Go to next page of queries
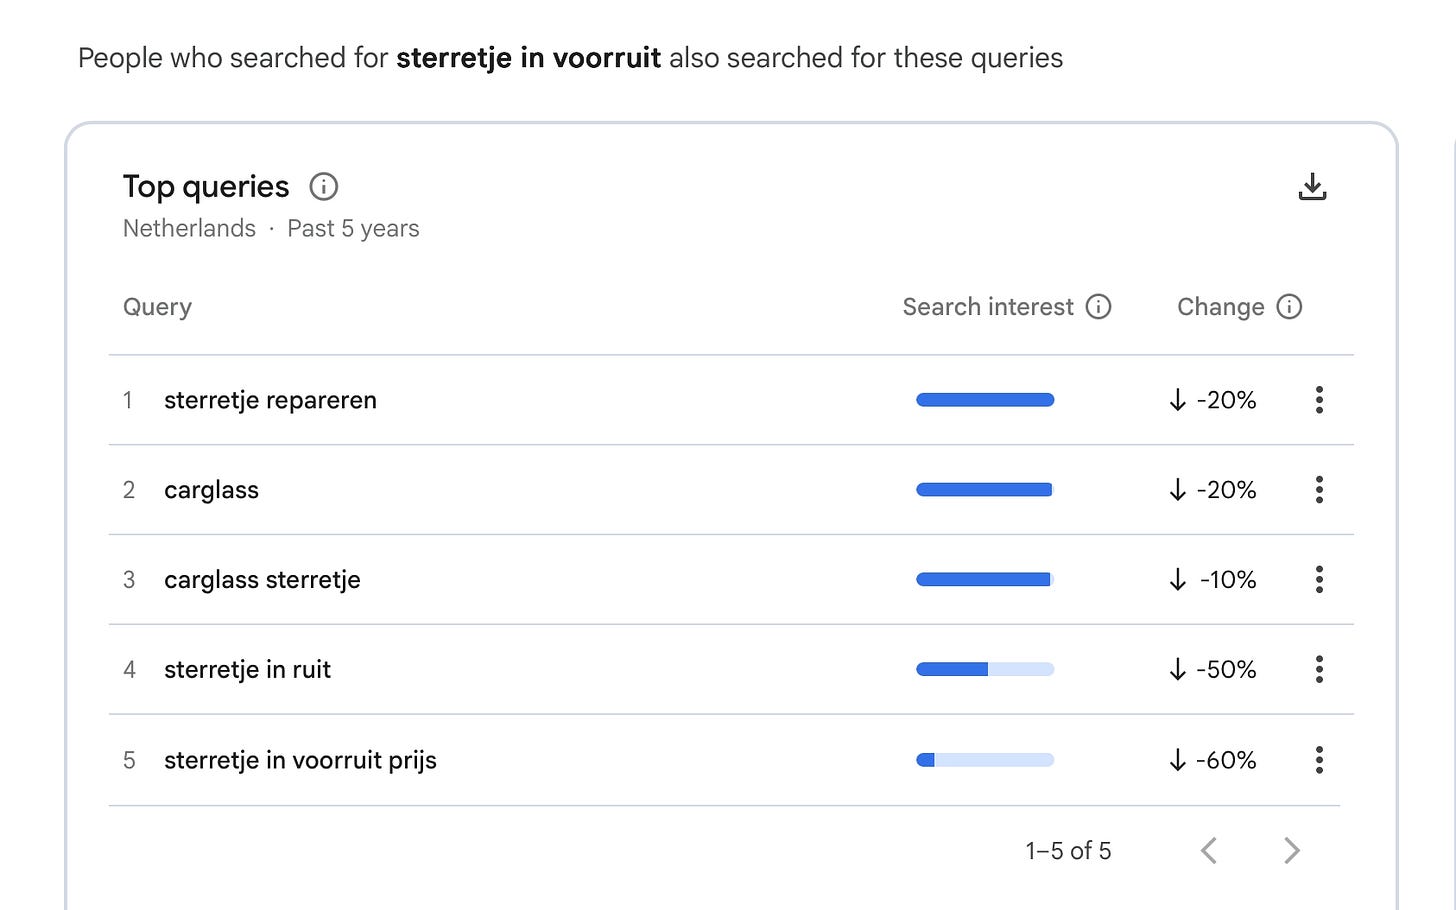Image resolution: width=1456 pixels, height=910 pixels. (1291, 851)
